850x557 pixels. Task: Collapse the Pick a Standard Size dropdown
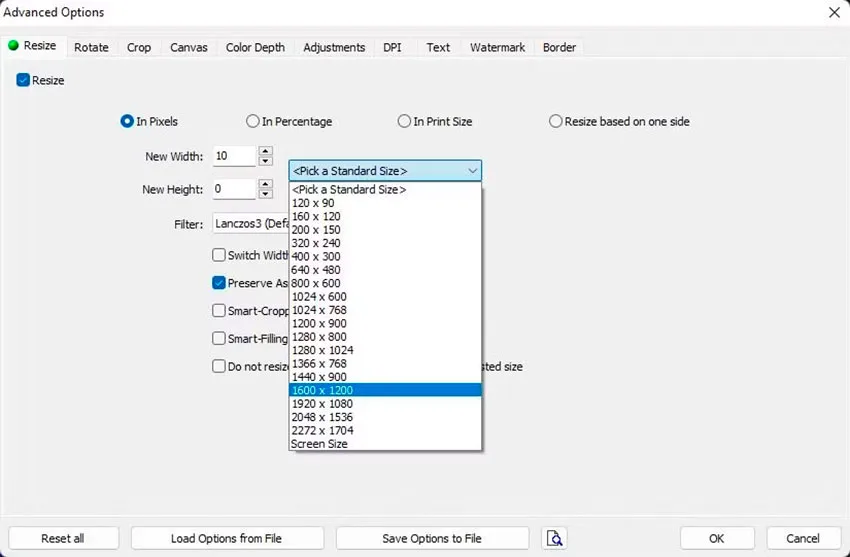385,171
